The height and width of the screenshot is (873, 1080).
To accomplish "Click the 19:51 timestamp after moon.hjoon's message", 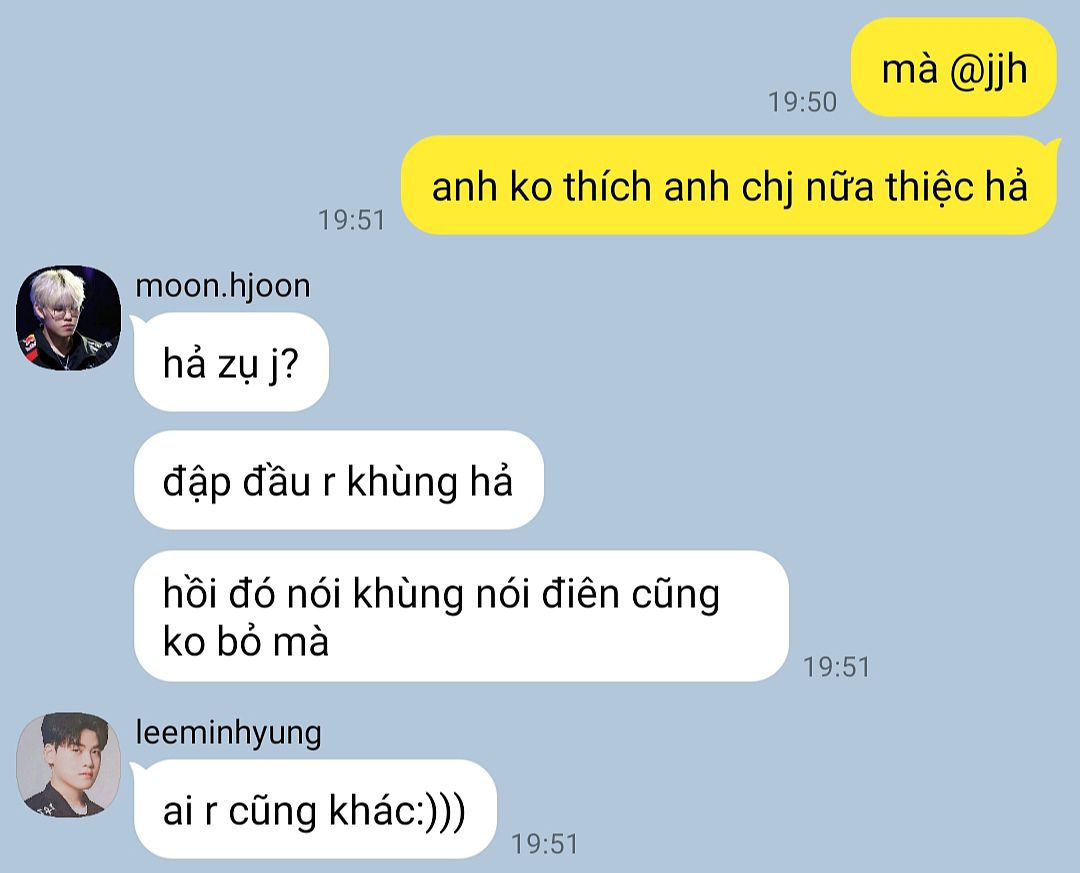I will [x=837, y=667].
